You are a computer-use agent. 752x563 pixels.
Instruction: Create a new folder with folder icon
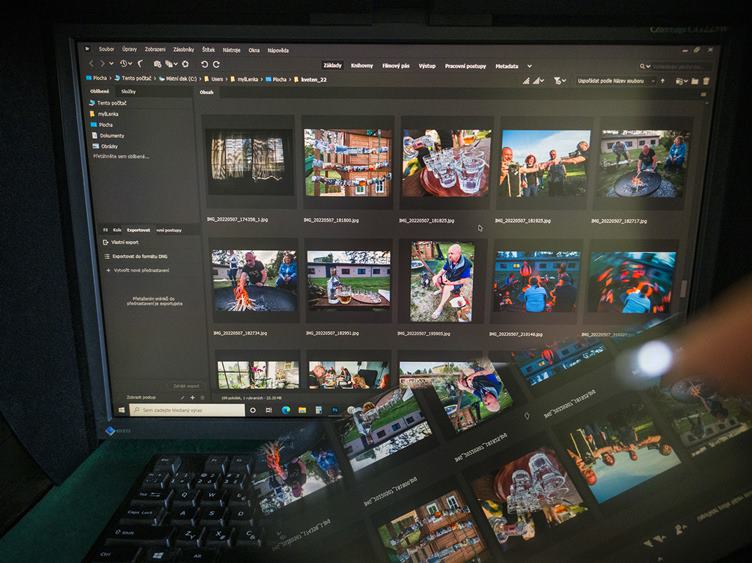point(694,82)
